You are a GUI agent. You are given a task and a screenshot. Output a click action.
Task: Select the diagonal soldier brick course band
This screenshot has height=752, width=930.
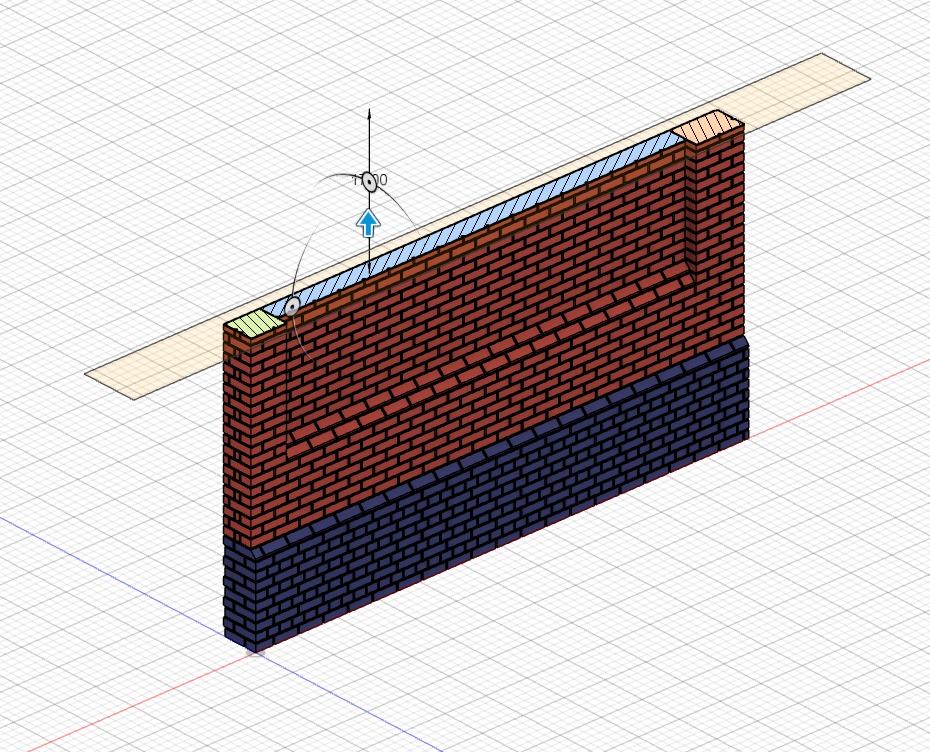point(491,359)
